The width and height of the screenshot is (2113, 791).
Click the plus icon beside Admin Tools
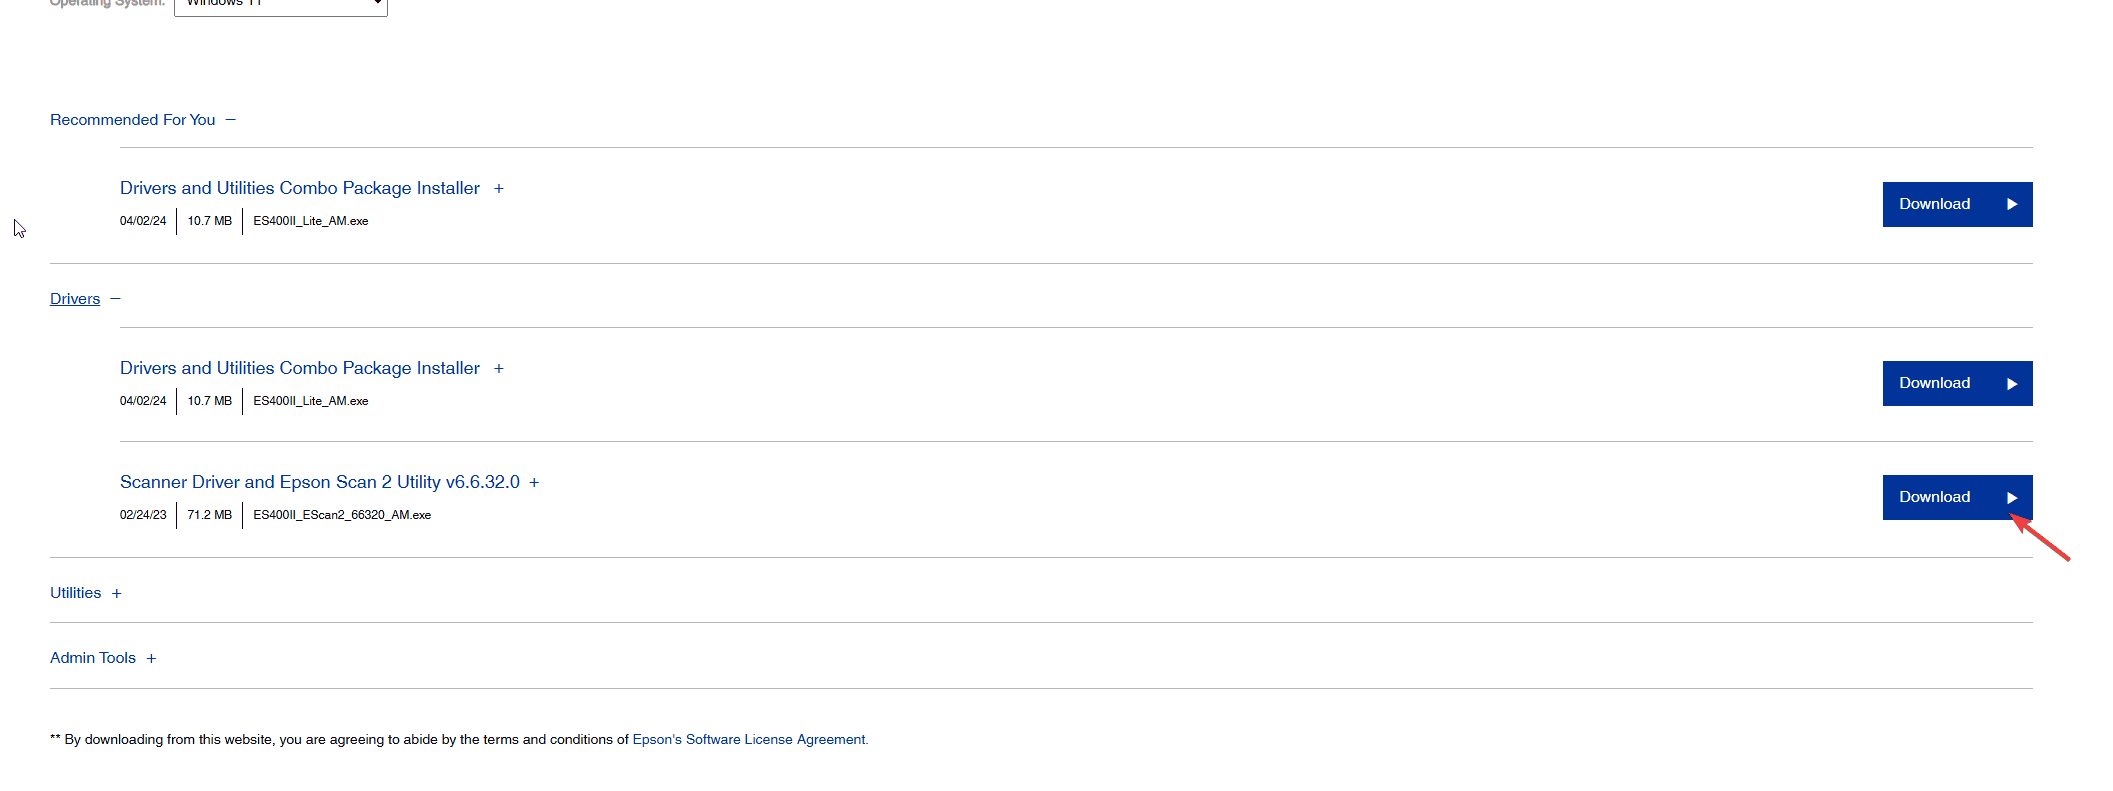pyautogui.click(x=152, y=659)
